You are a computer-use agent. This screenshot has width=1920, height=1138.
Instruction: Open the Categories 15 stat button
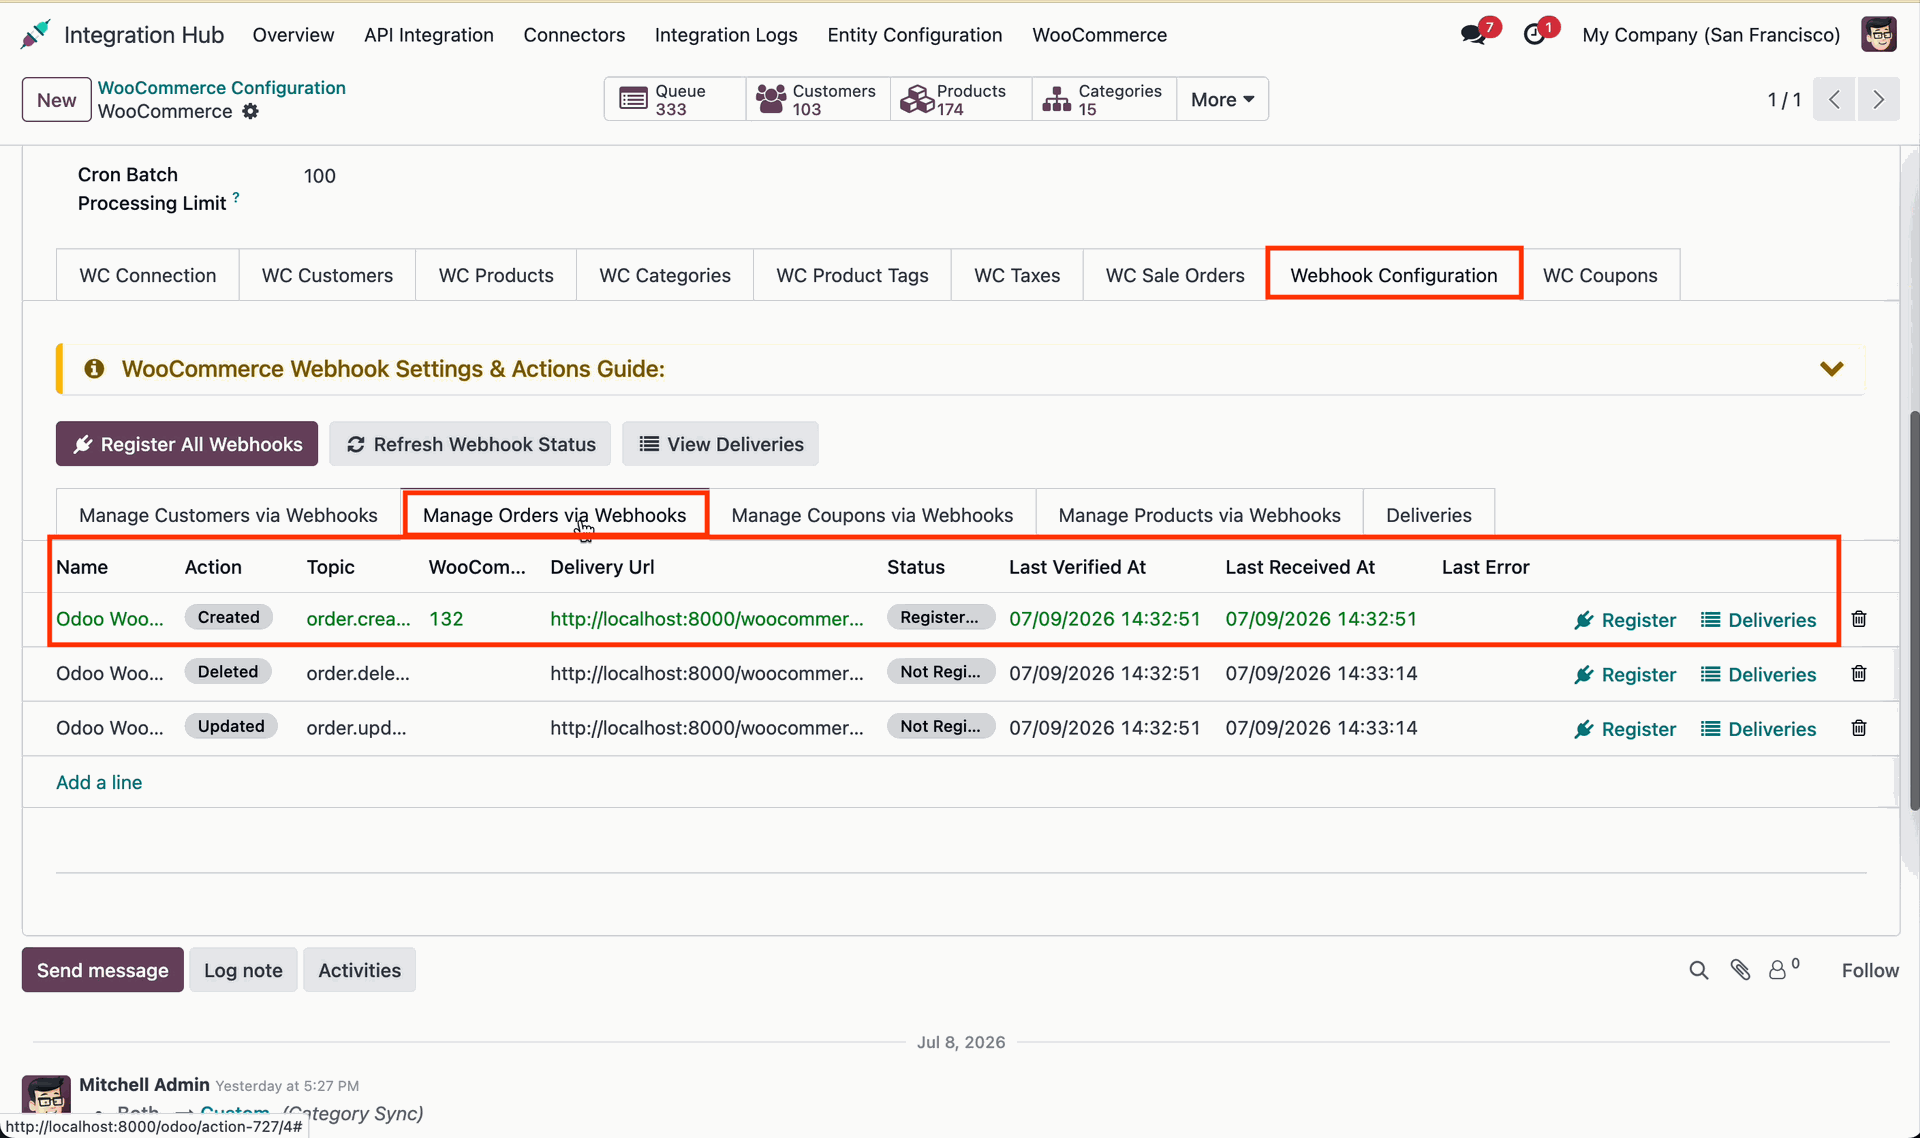(1104, 99)
